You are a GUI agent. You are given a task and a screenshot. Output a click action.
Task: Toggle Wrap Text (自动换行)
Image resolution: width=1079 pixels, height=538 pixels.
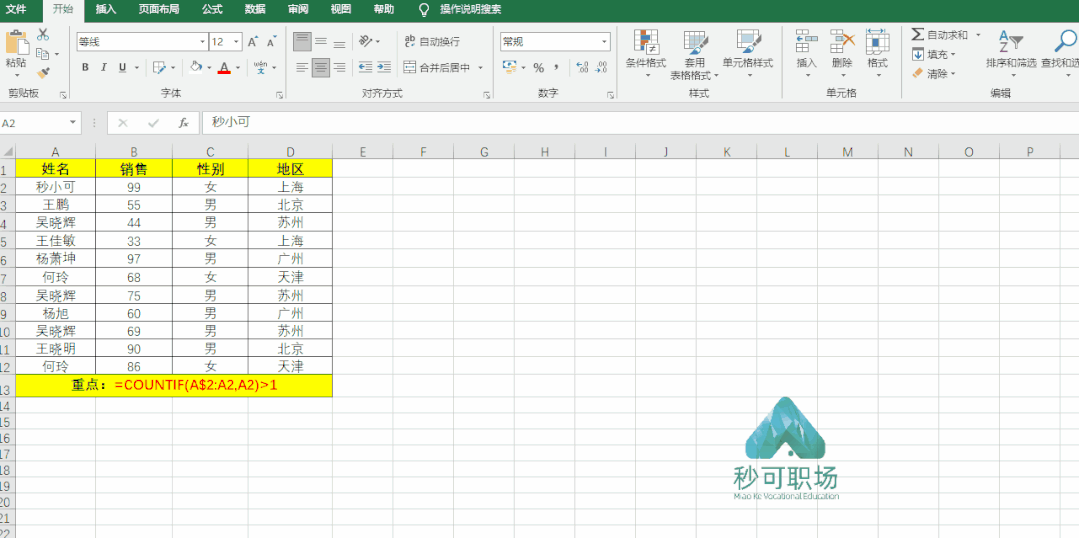[x=431, y=42]
